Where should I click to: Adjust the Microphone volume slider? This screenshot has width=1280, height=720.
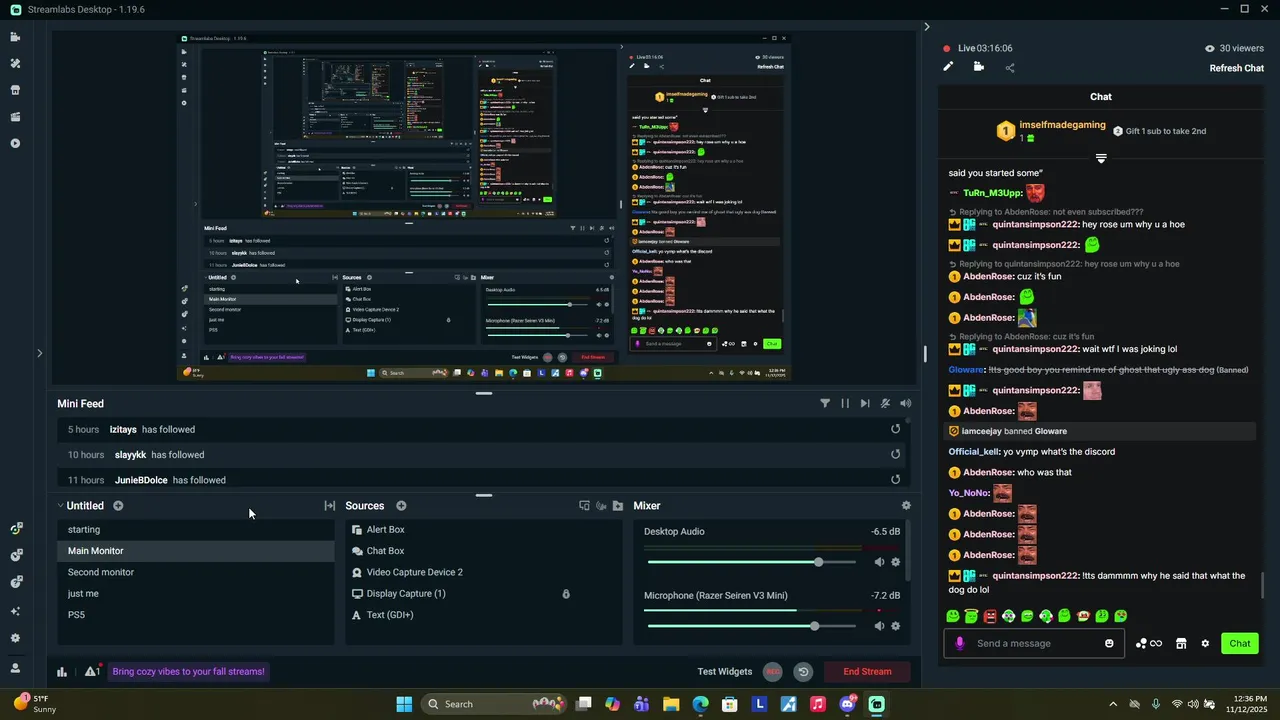coord(751,626)
